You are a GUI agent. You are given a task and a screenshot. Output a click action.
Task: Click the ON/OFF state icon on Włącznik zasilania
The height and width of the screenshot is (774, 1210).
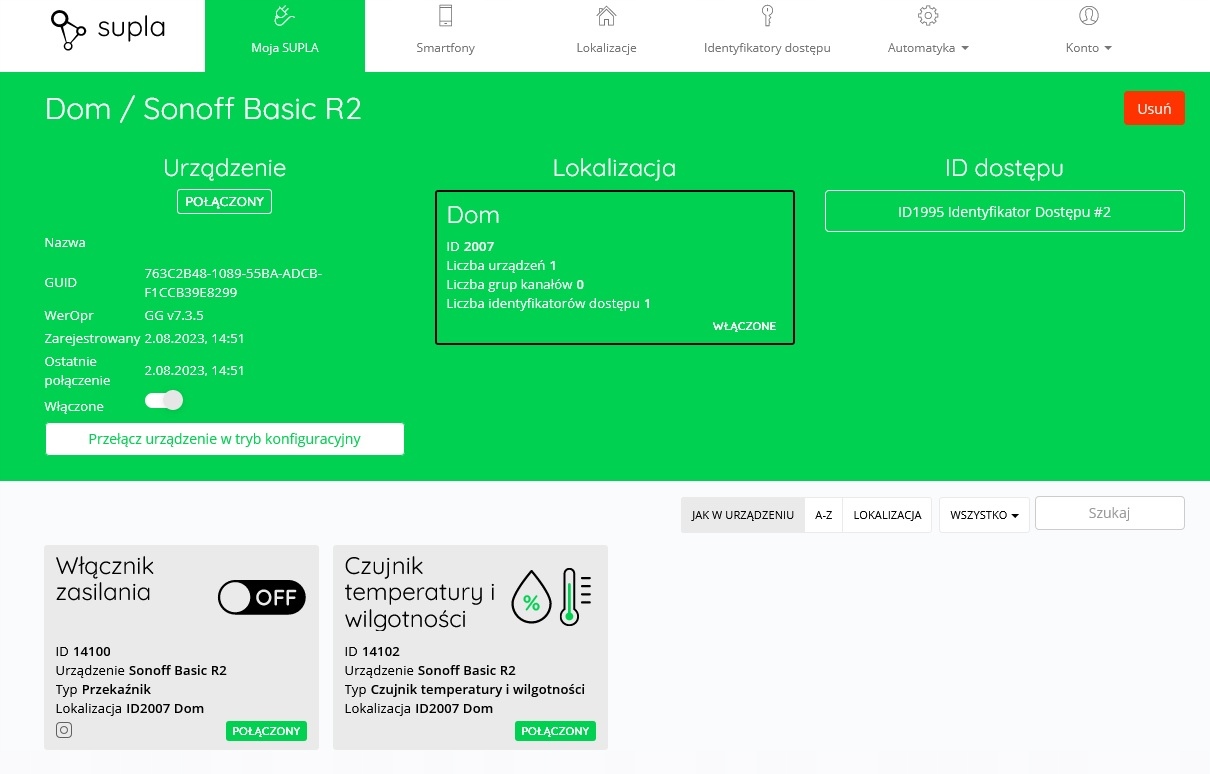coord(262,598)
